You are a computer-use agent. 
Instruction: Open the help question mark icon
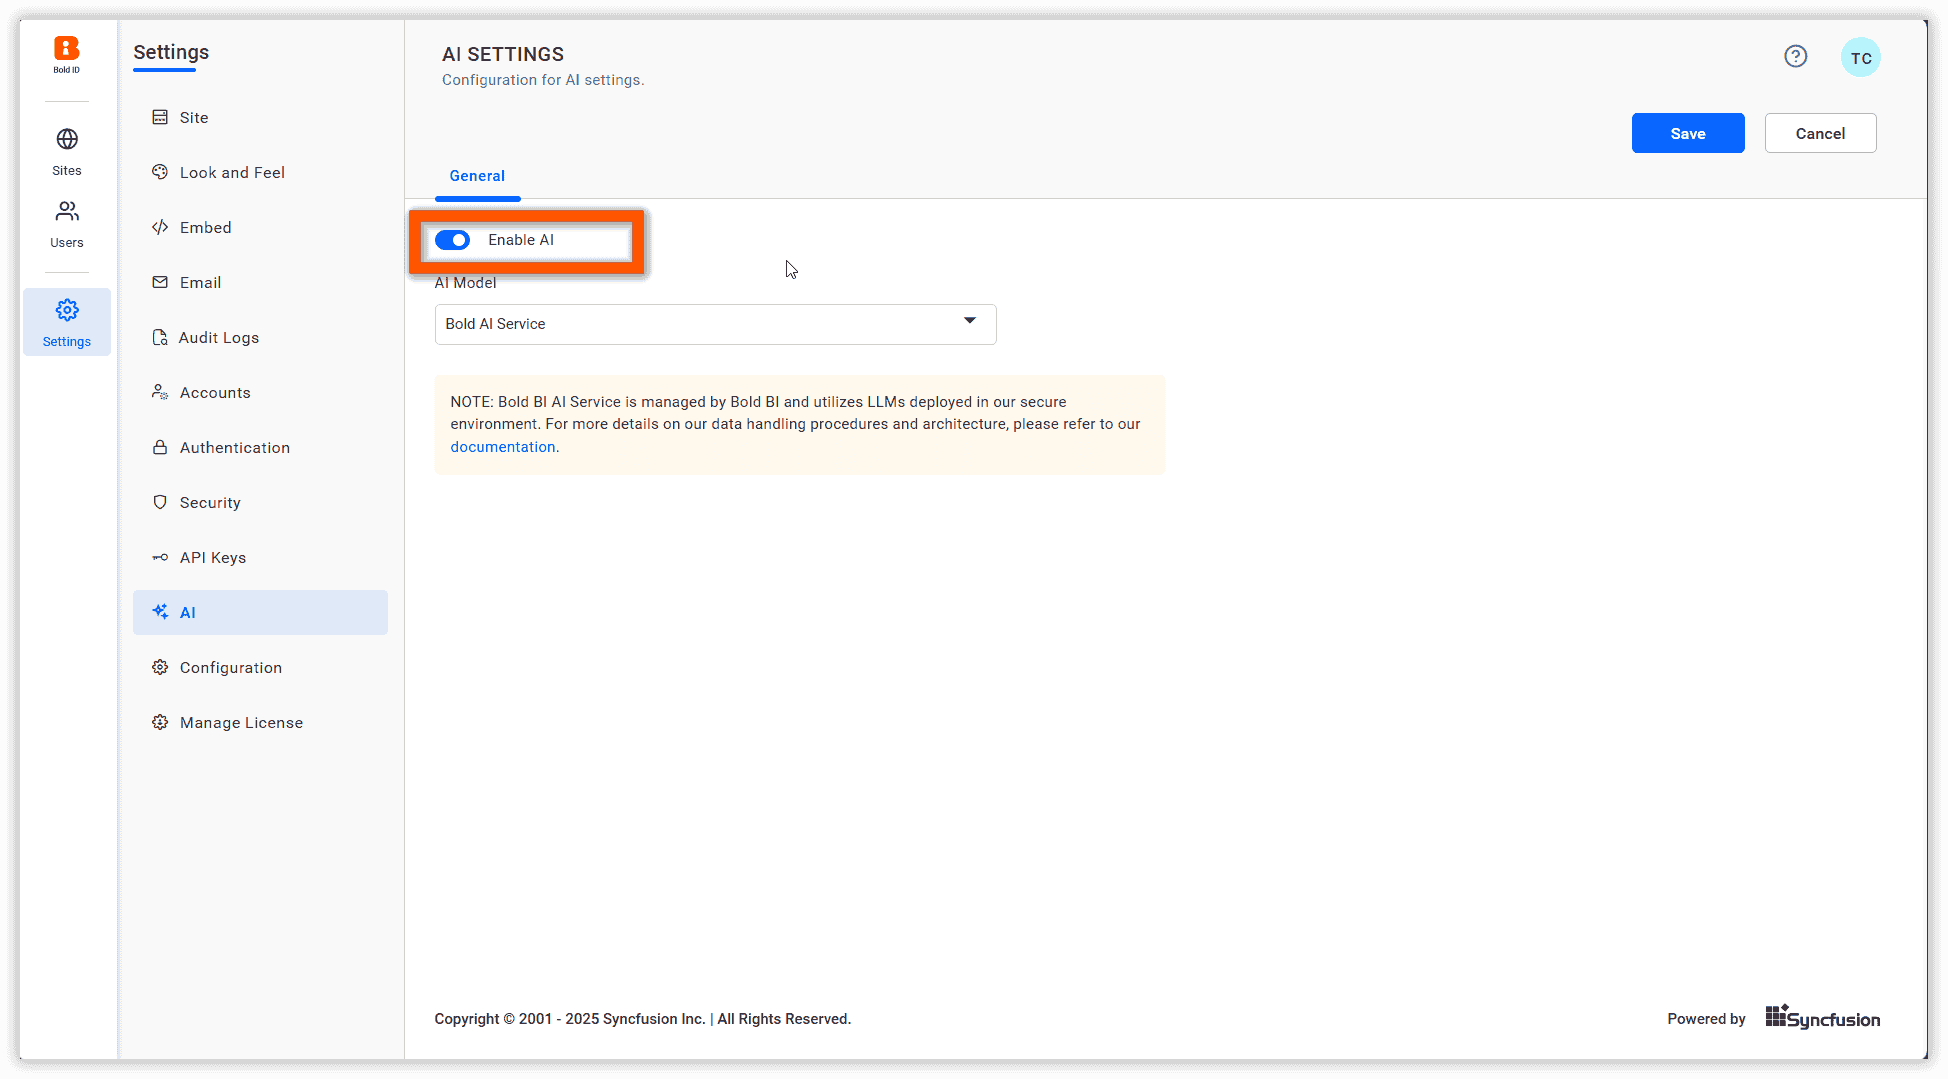[x=1795, y=56]
